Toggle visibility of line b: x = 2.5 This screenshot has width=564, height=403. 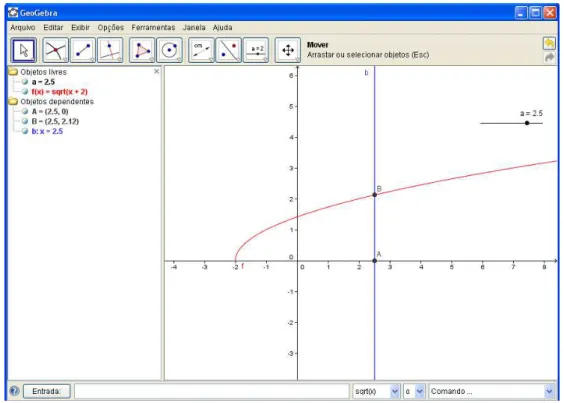(x=25, y=131)
